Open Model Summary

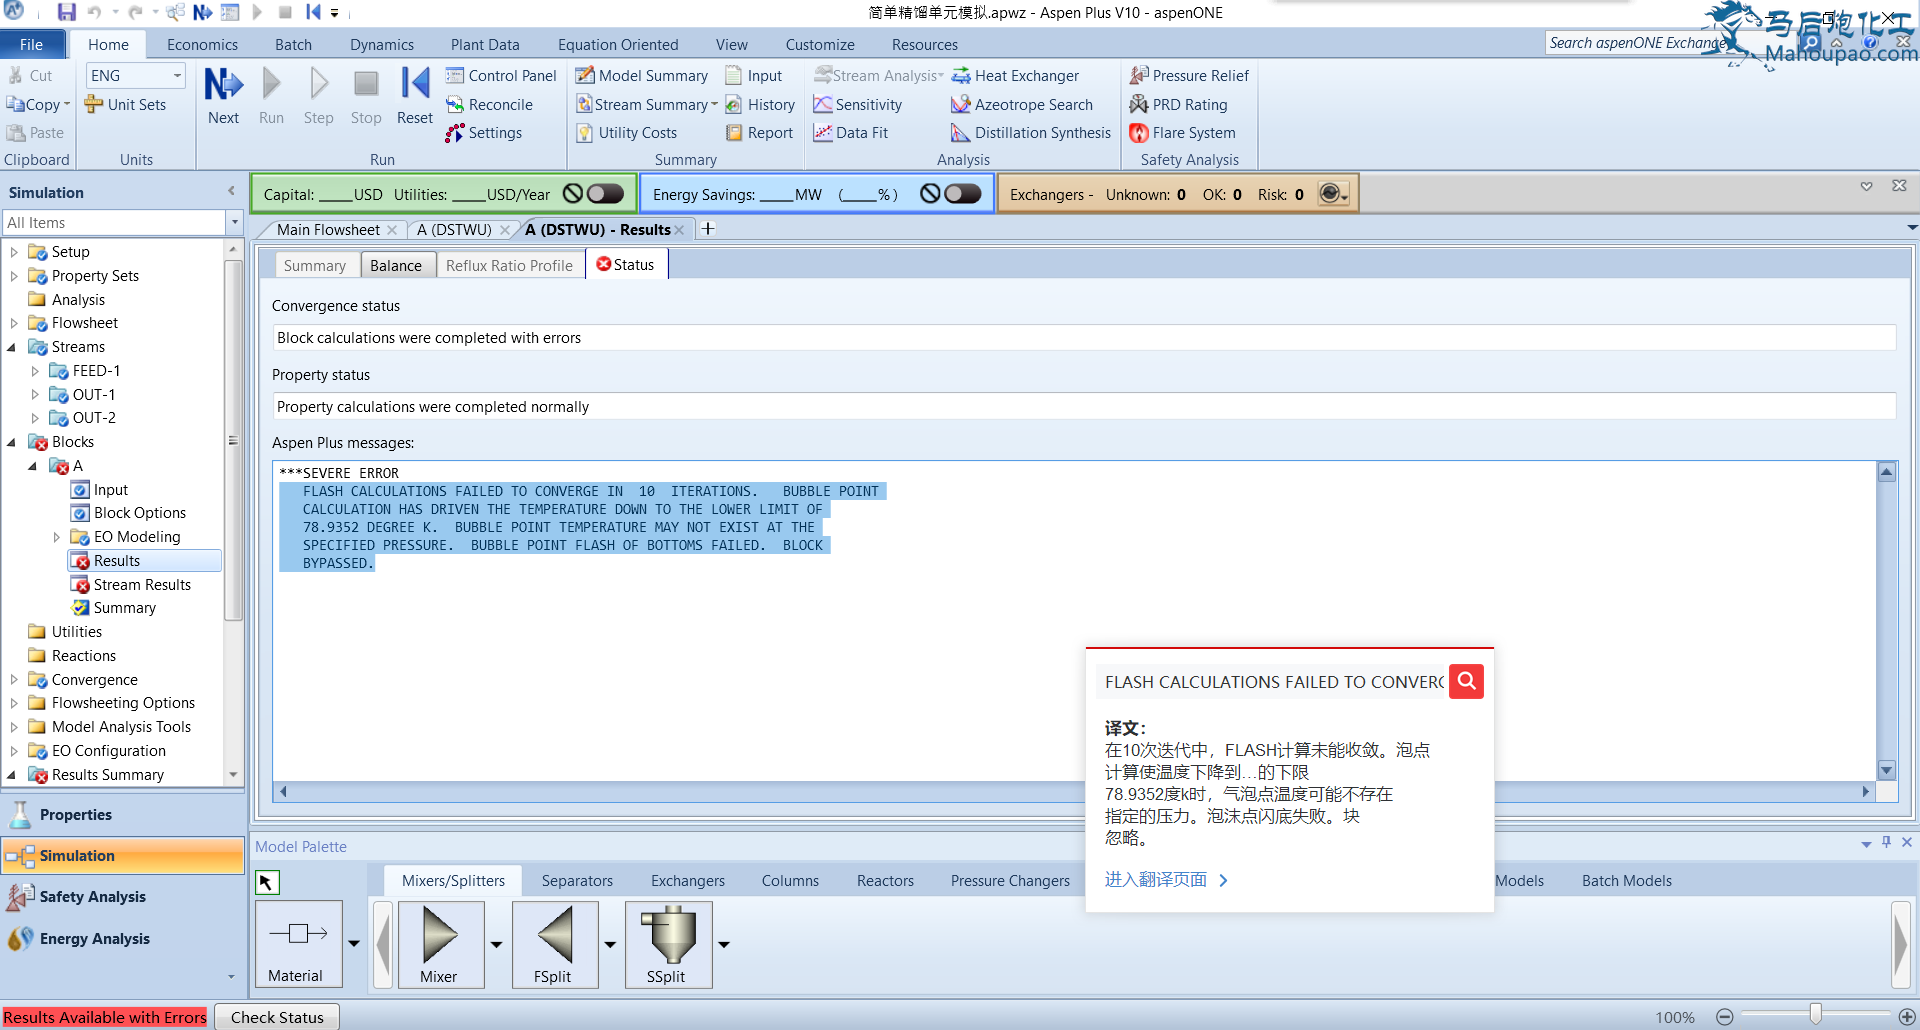tap(641, 76)
